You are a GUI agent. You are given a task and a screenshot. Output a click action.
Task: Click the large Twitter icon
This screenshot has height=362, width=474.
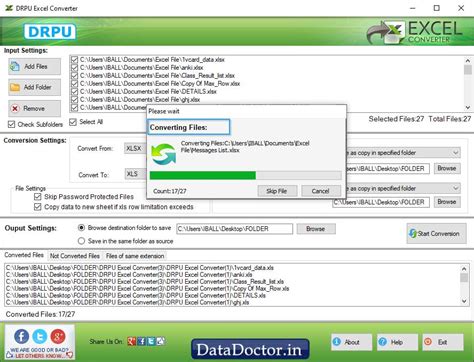(40, 337)
